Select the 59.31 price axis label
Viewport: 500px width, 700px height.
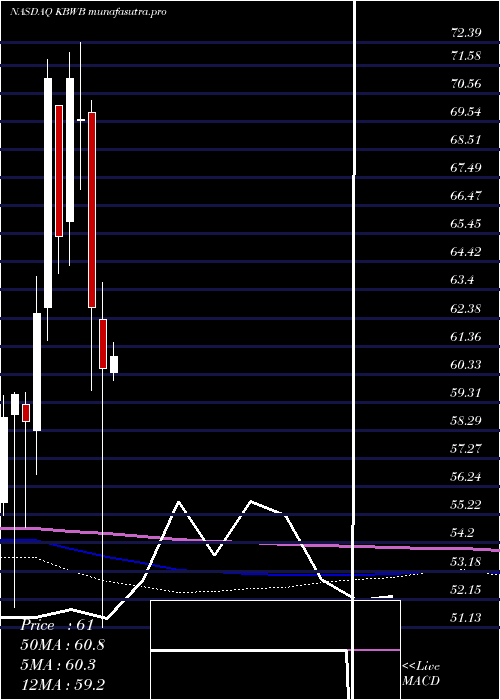[x=466, y=393]
